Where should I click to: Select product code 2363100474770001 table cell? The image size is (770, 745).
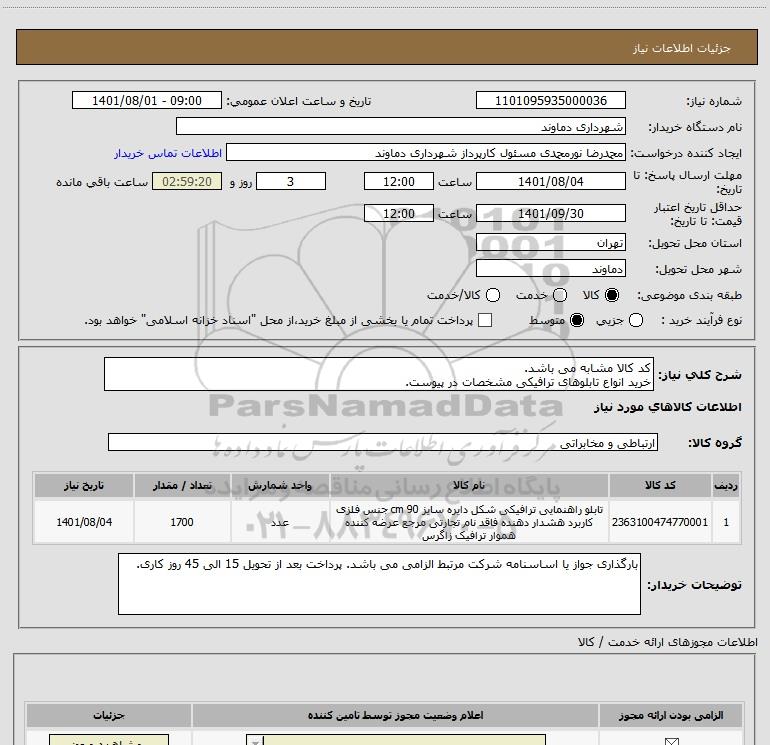tap(660, 522)
